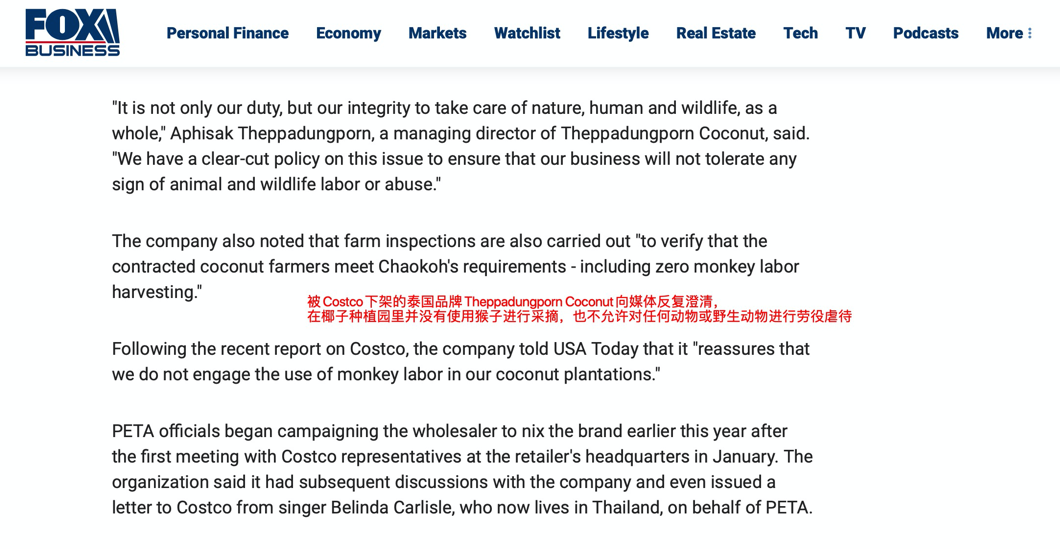Image resolution: width=1060 pixels, height=549 pixels.
Task: Expand the More navigation menu
Action: click(1008, 33)
